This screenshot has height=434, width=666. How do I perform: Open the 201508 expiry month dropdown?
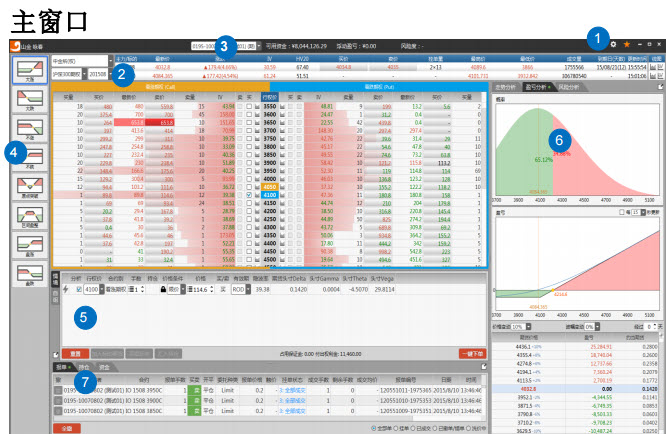coord(110,74)
